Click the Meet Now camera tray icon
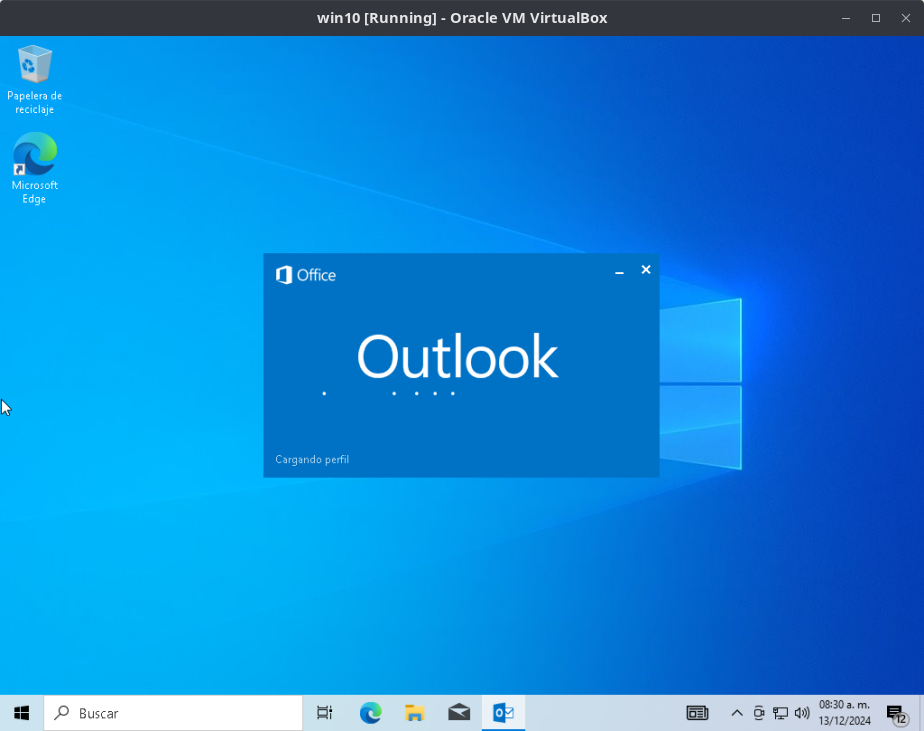 pyautogui.click(x=759, y=713)
